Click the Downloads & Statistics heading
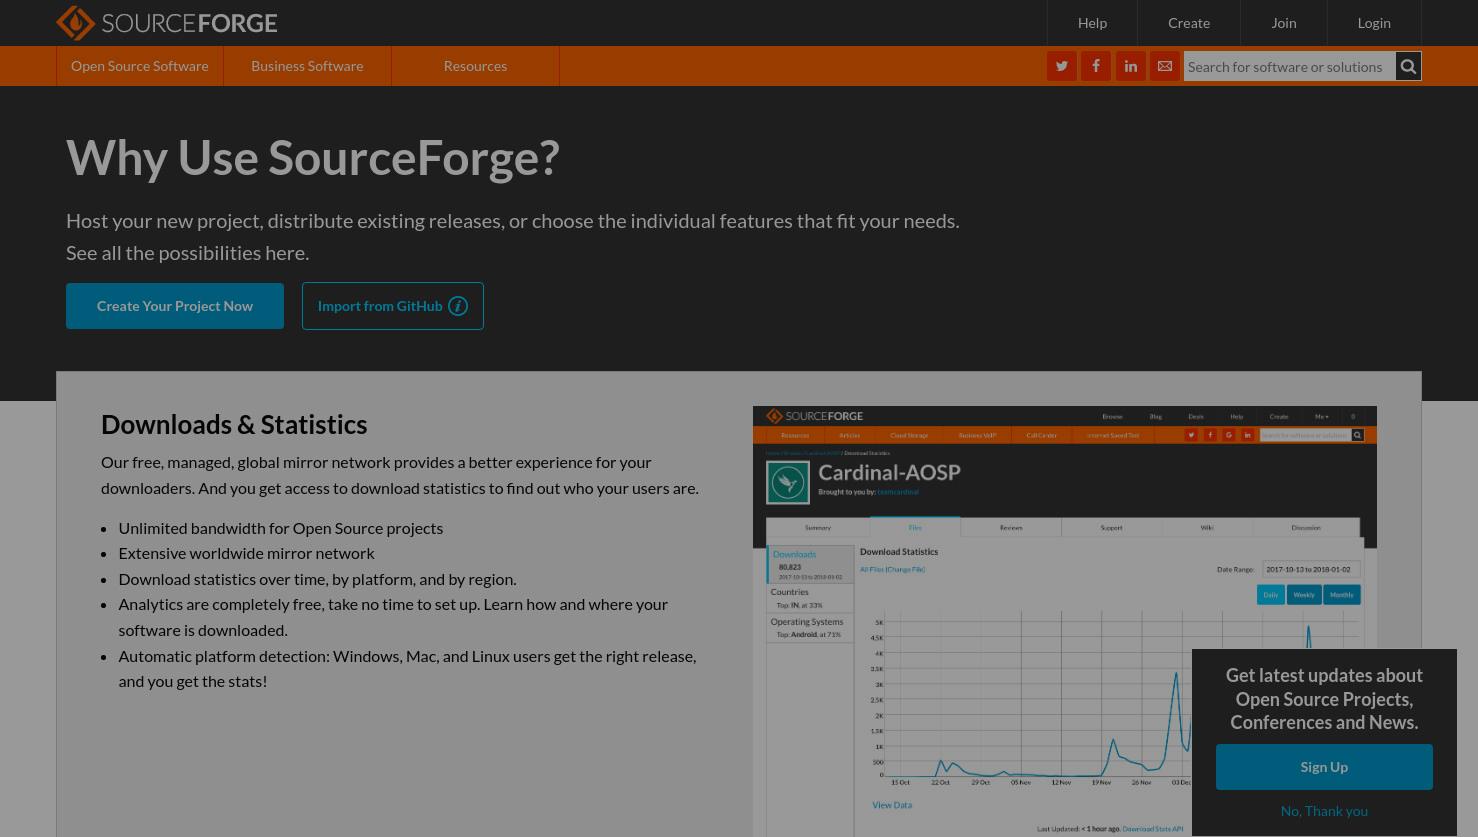 (234, 424)
